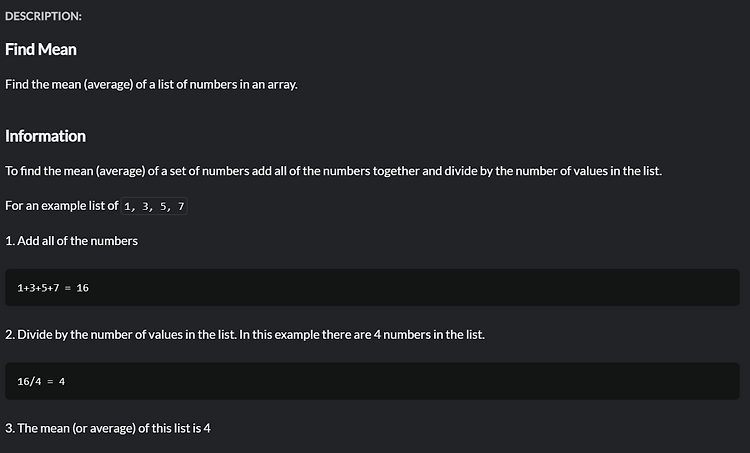Click the number 16 in first code block
The width and height of the screenshot is (750, 453).
coord(82,288)
